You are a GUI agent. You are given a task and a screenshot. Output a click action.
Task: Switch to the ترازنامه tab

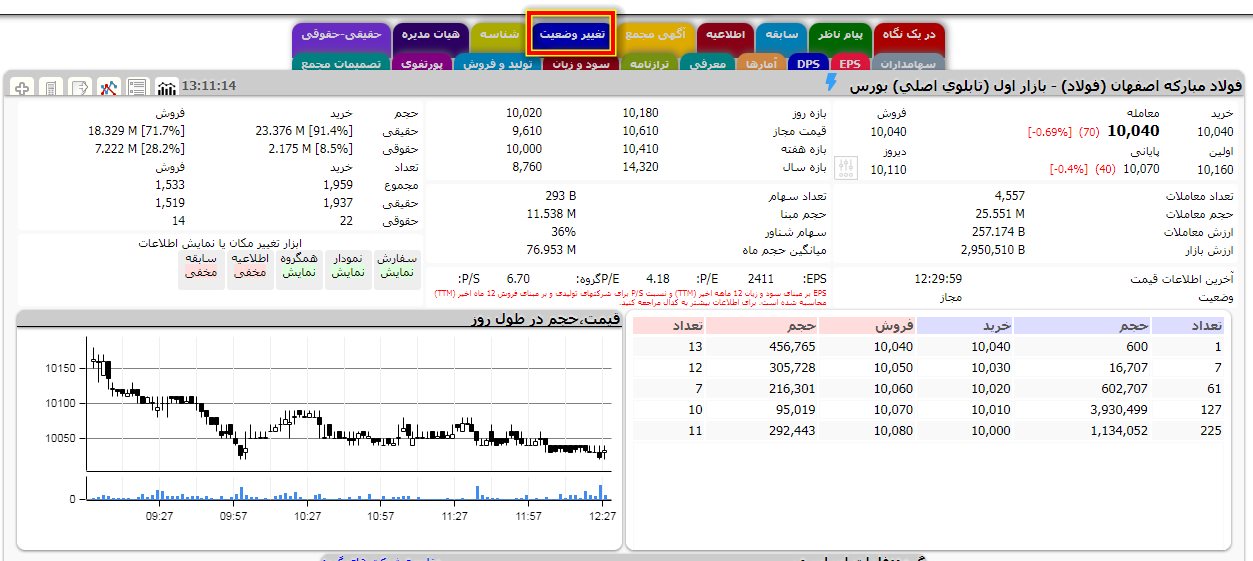(651, 64)
